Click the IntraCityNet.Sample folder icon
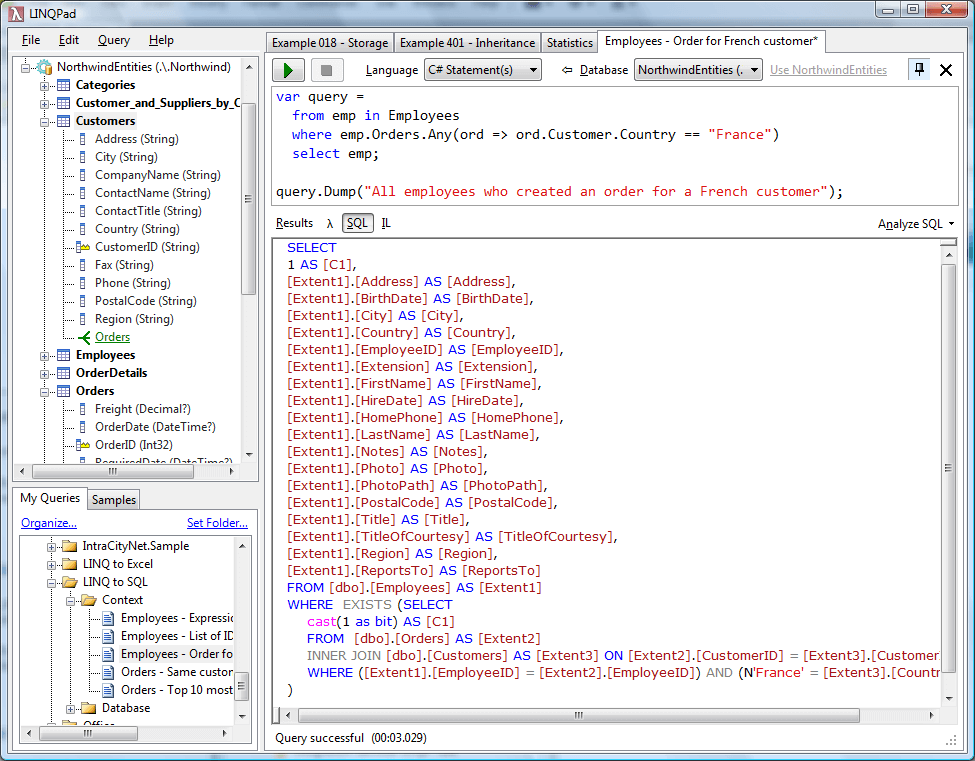The height and width of the screenshot is (761, 975). pos(70,547)
